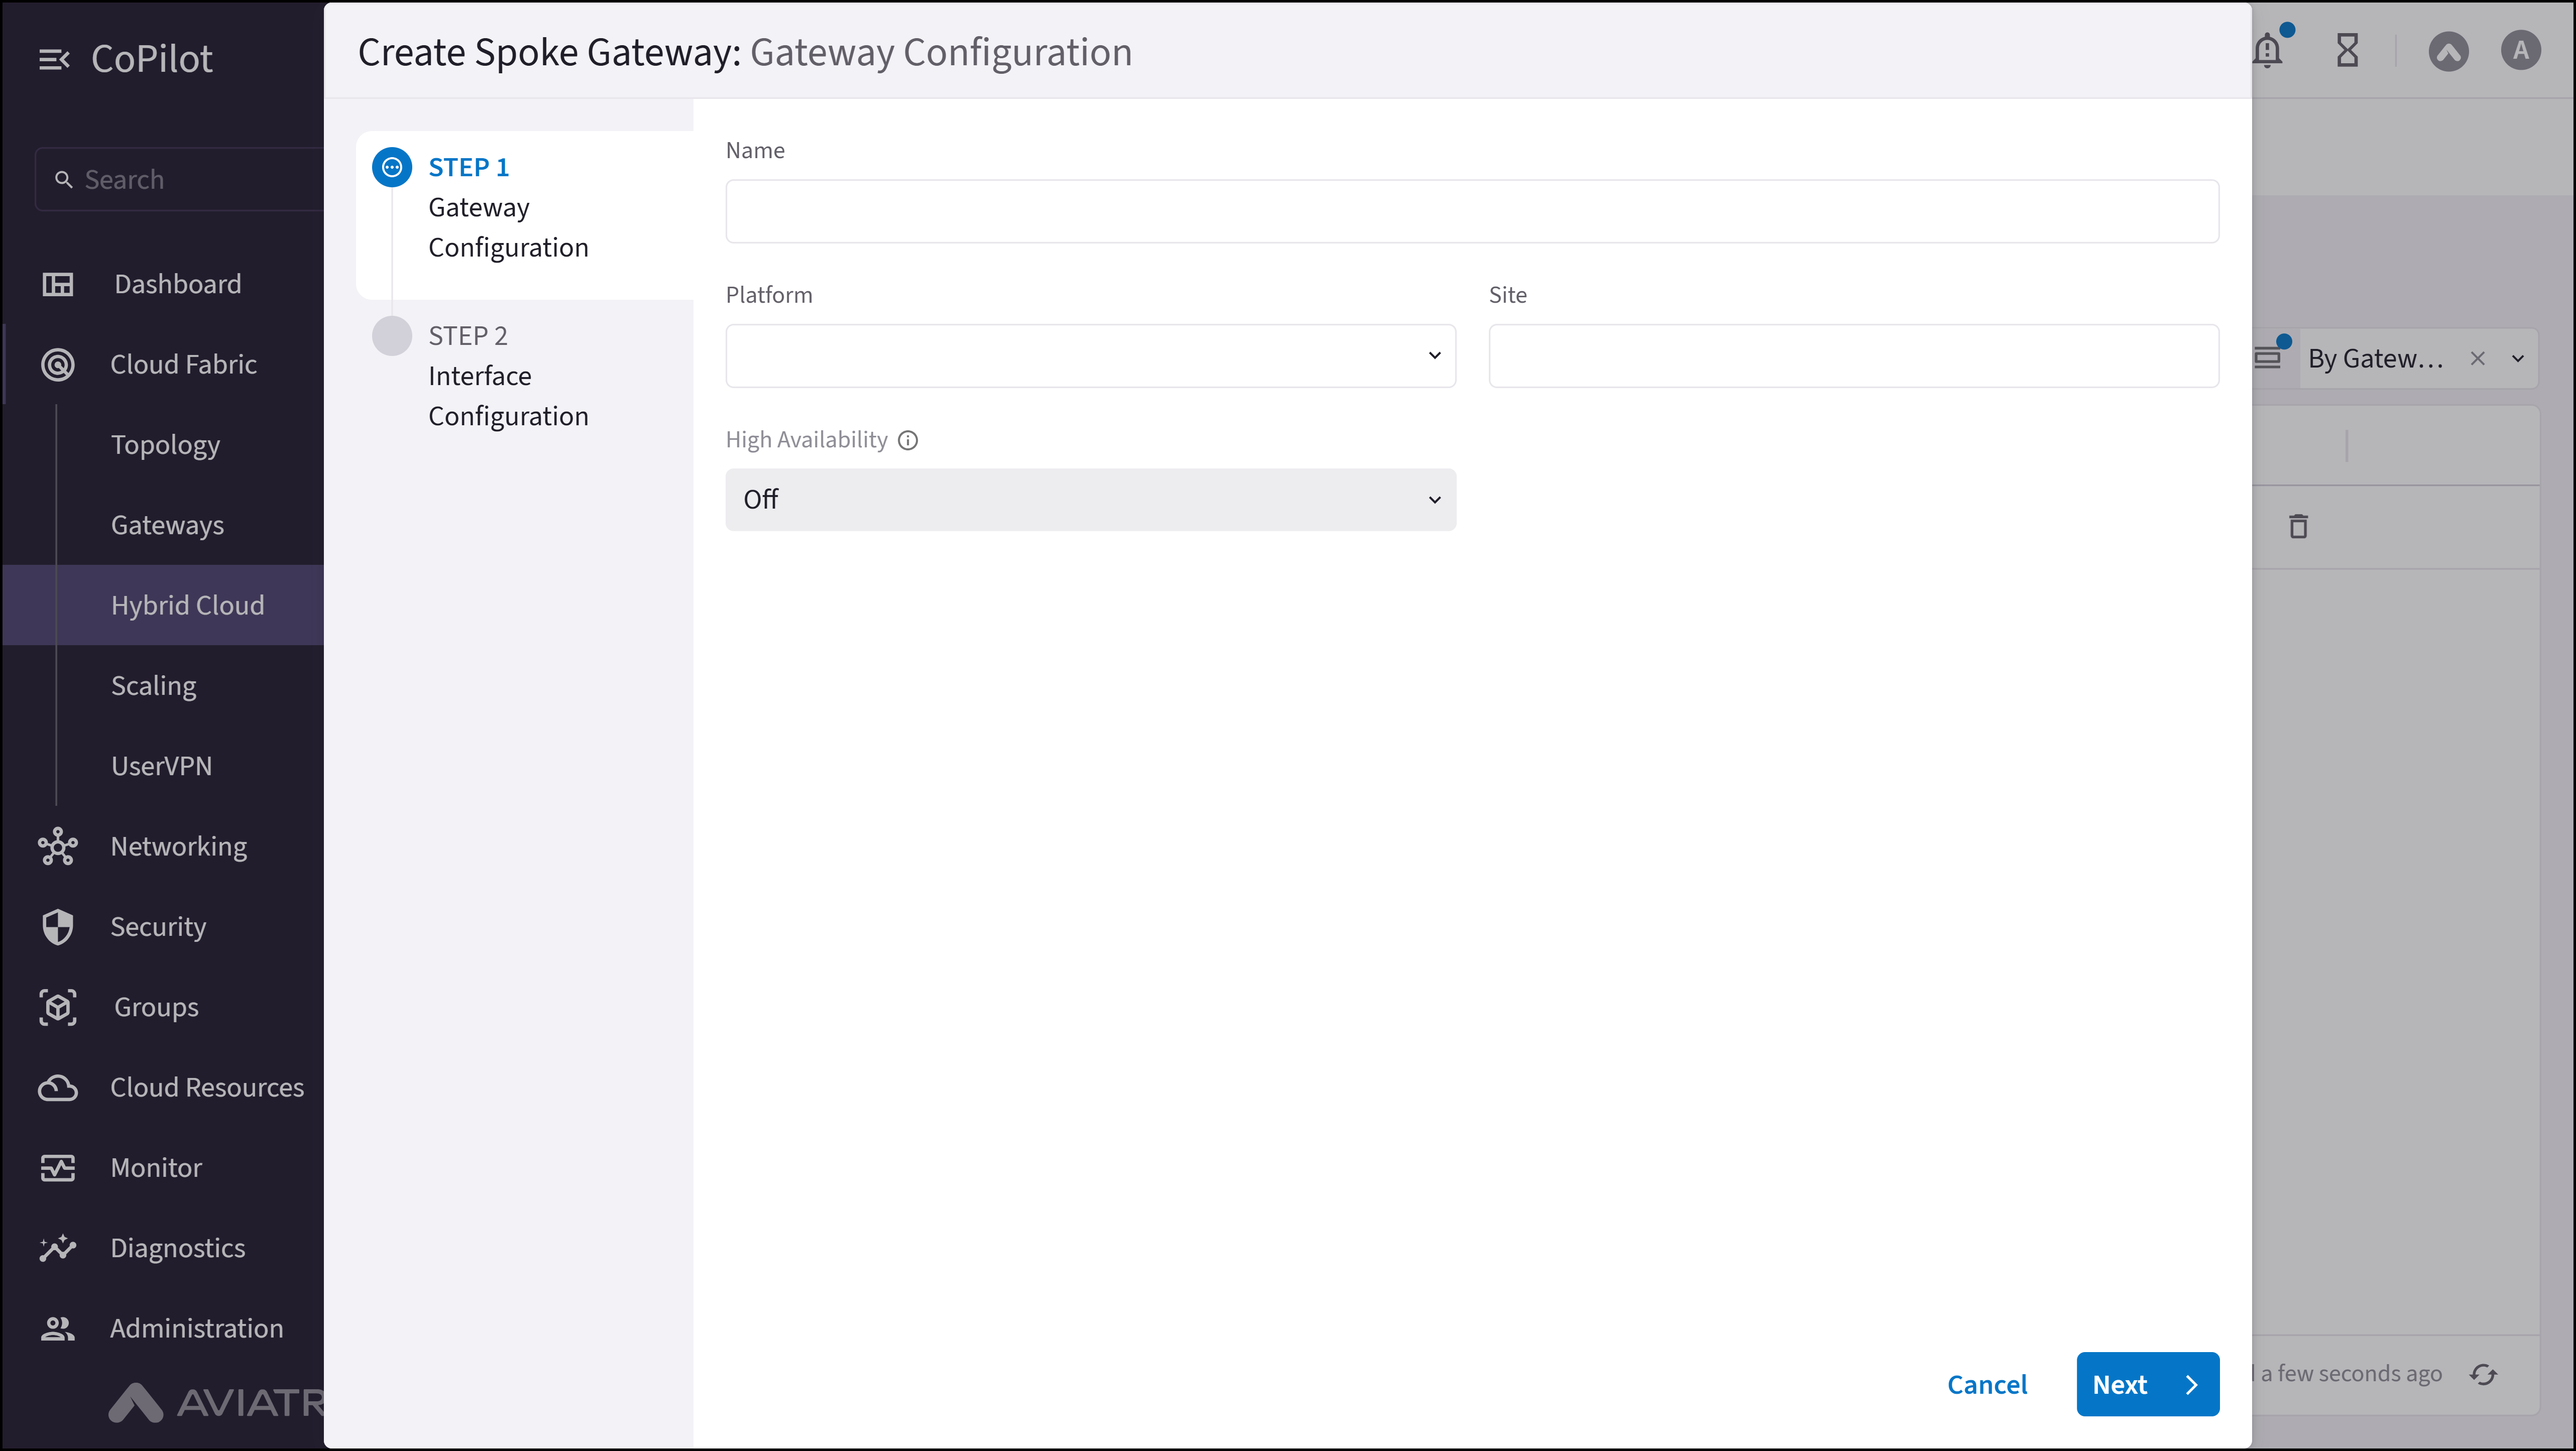Open Topology under Cloud Fabric
Image resolution: width=2576 pixels, height=1451 pixels.
click(x=165, y=444)
